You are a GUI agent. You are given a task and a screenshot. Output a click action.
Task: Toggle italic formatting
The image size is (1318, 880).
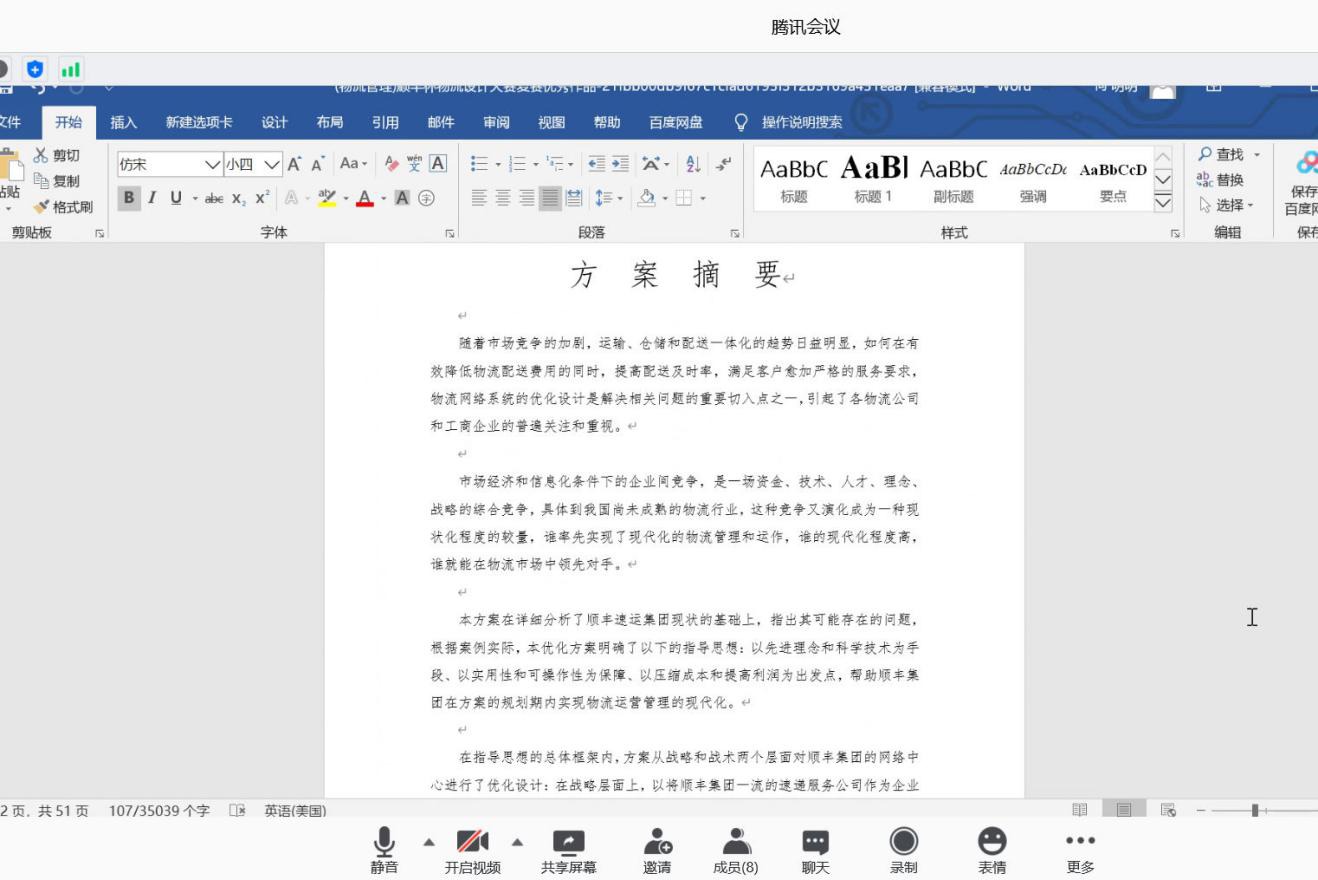pyautogui.click(x=152, y=198)
